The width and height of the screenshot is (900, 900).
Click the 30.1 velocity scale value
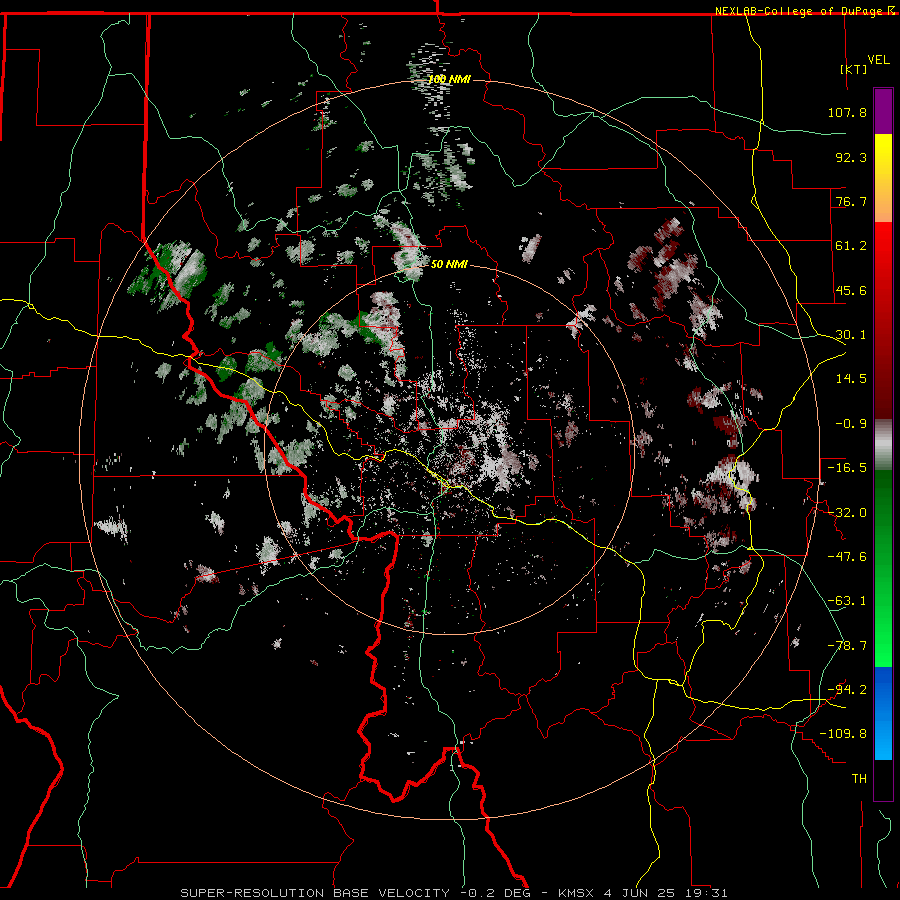(851, 335)
